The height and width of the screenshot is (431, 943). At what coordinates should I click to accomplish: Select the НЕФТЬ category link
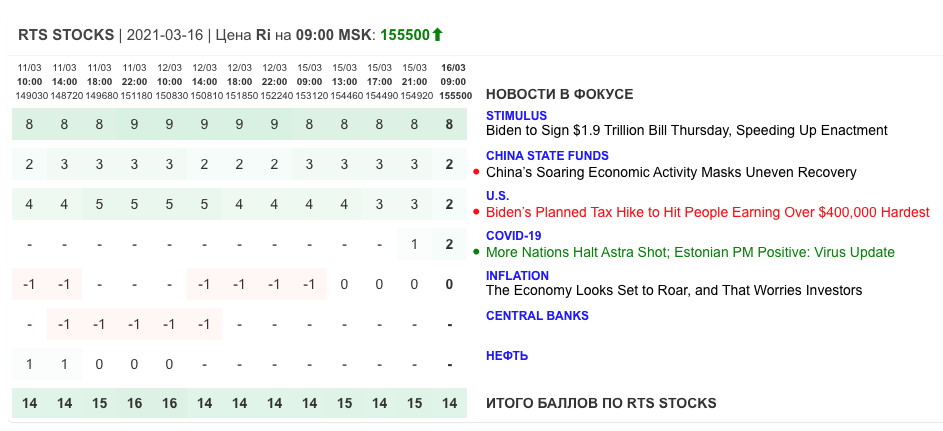click(x=507, y=356)
